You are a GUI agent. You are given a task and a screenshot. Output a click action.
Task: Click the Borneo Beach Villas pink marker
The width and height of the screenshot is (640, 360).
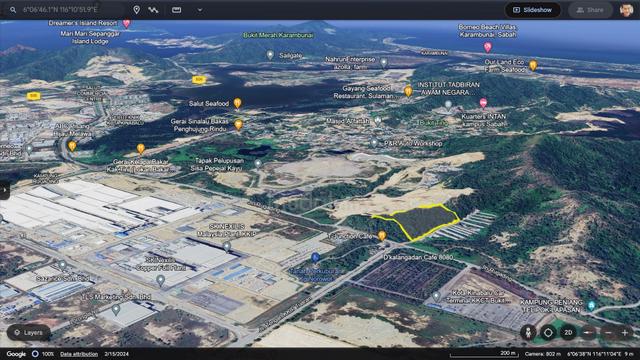click(487, 47)
